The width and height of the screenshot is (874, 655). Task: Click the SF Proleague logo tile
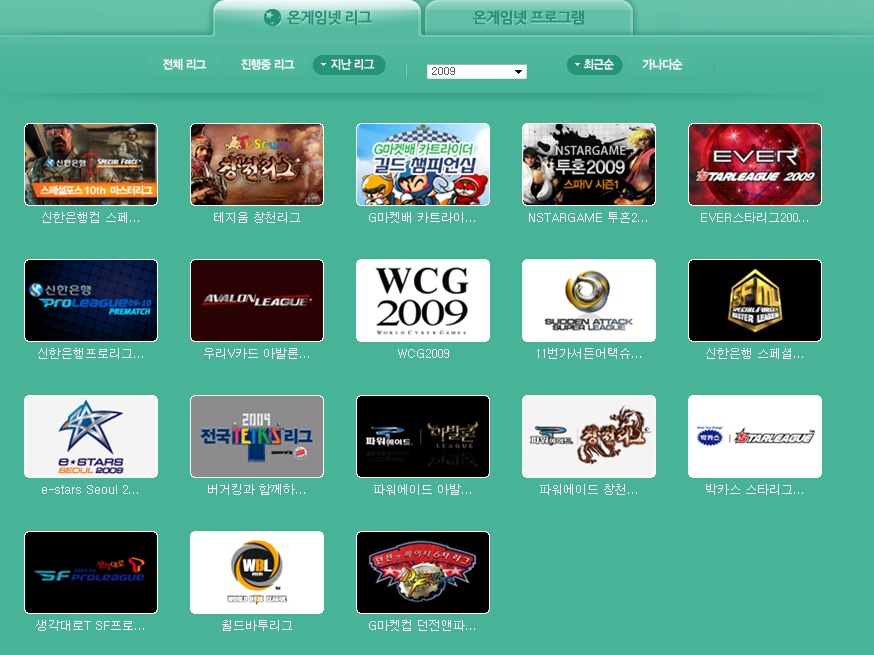point(91,572)
